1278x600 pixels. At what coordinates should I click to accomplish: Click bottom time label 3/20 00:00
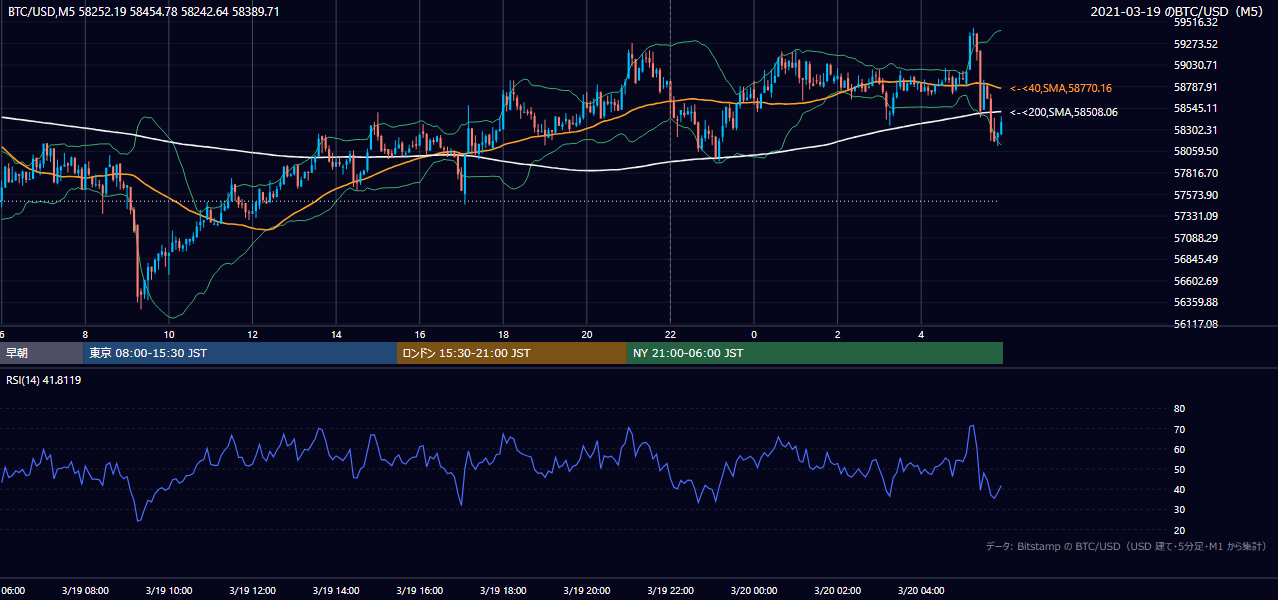tap(754, 591)
